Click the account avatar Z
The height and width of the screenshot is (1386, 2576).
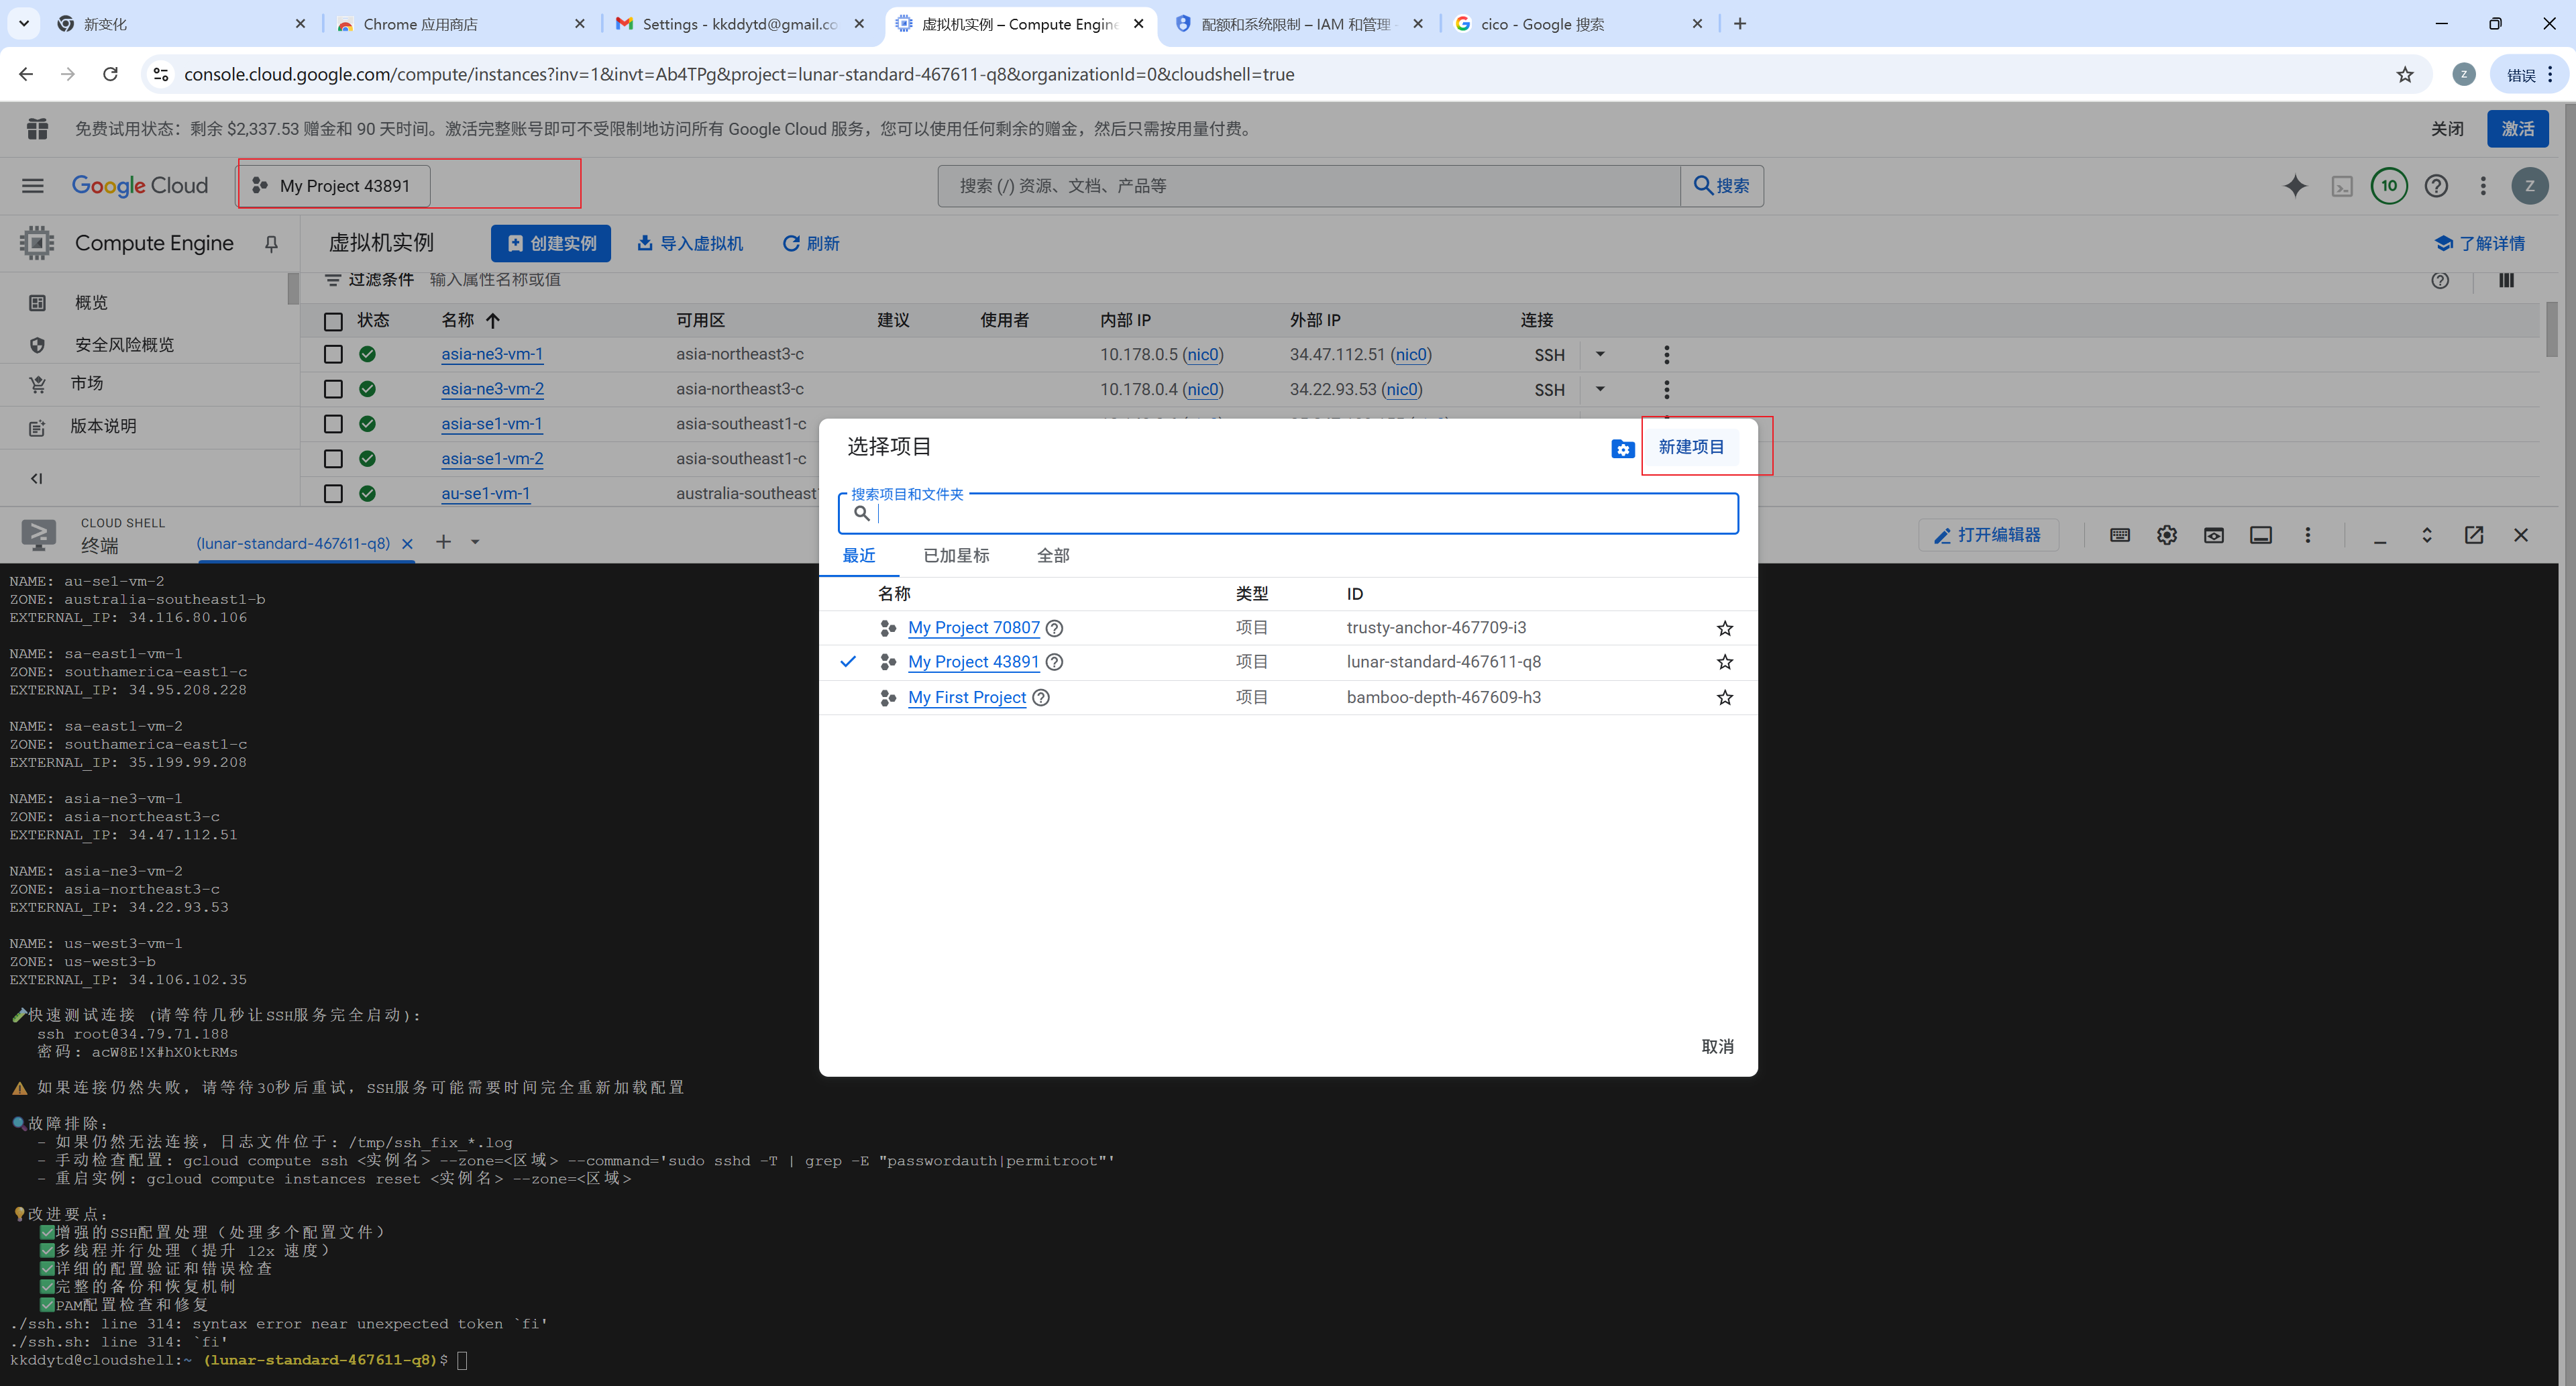pyautogui.click(x=2530, y=186)
